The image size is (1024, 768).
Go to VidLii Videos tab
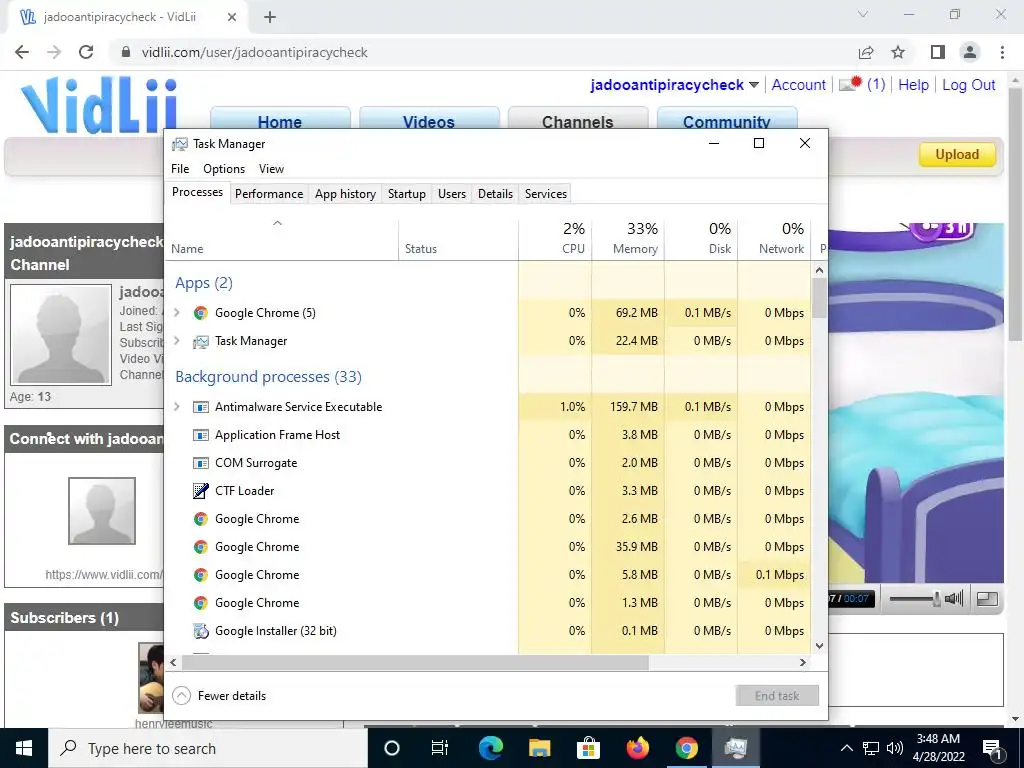click(429, 119)
